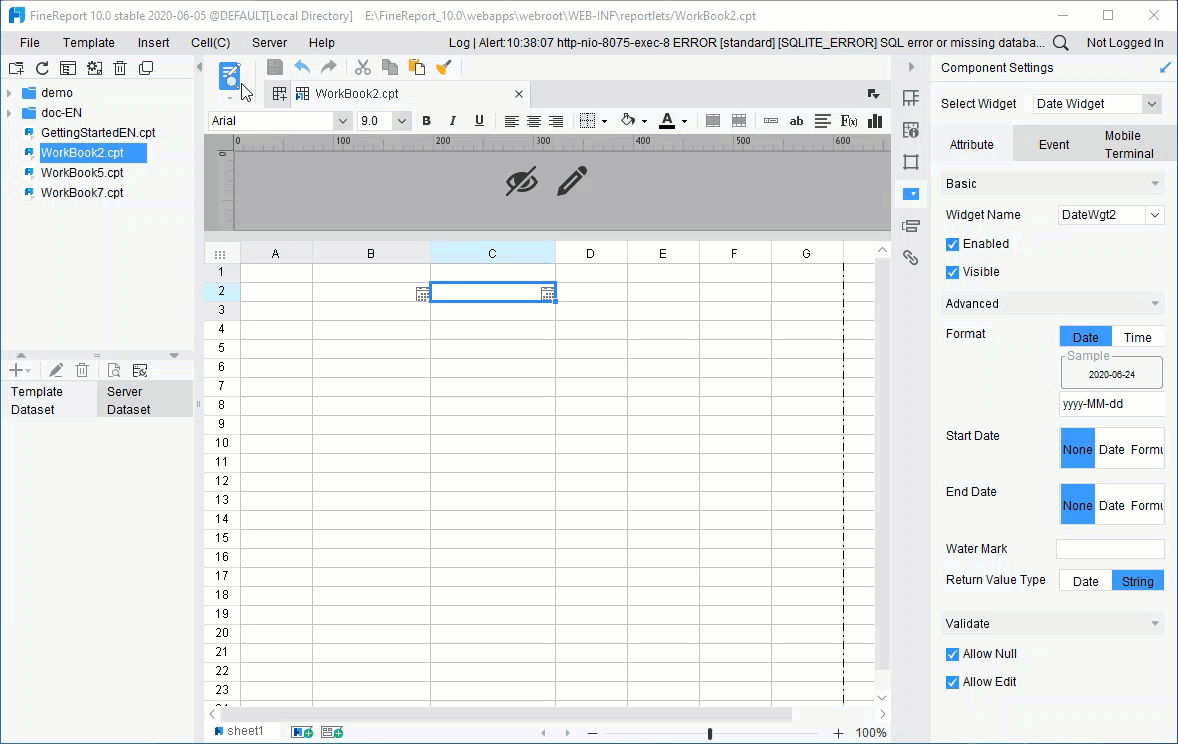The width and height of the screenshot is (1178, 744).
Task: Switch to the Server Dataset tab
Action: point(145,400)
